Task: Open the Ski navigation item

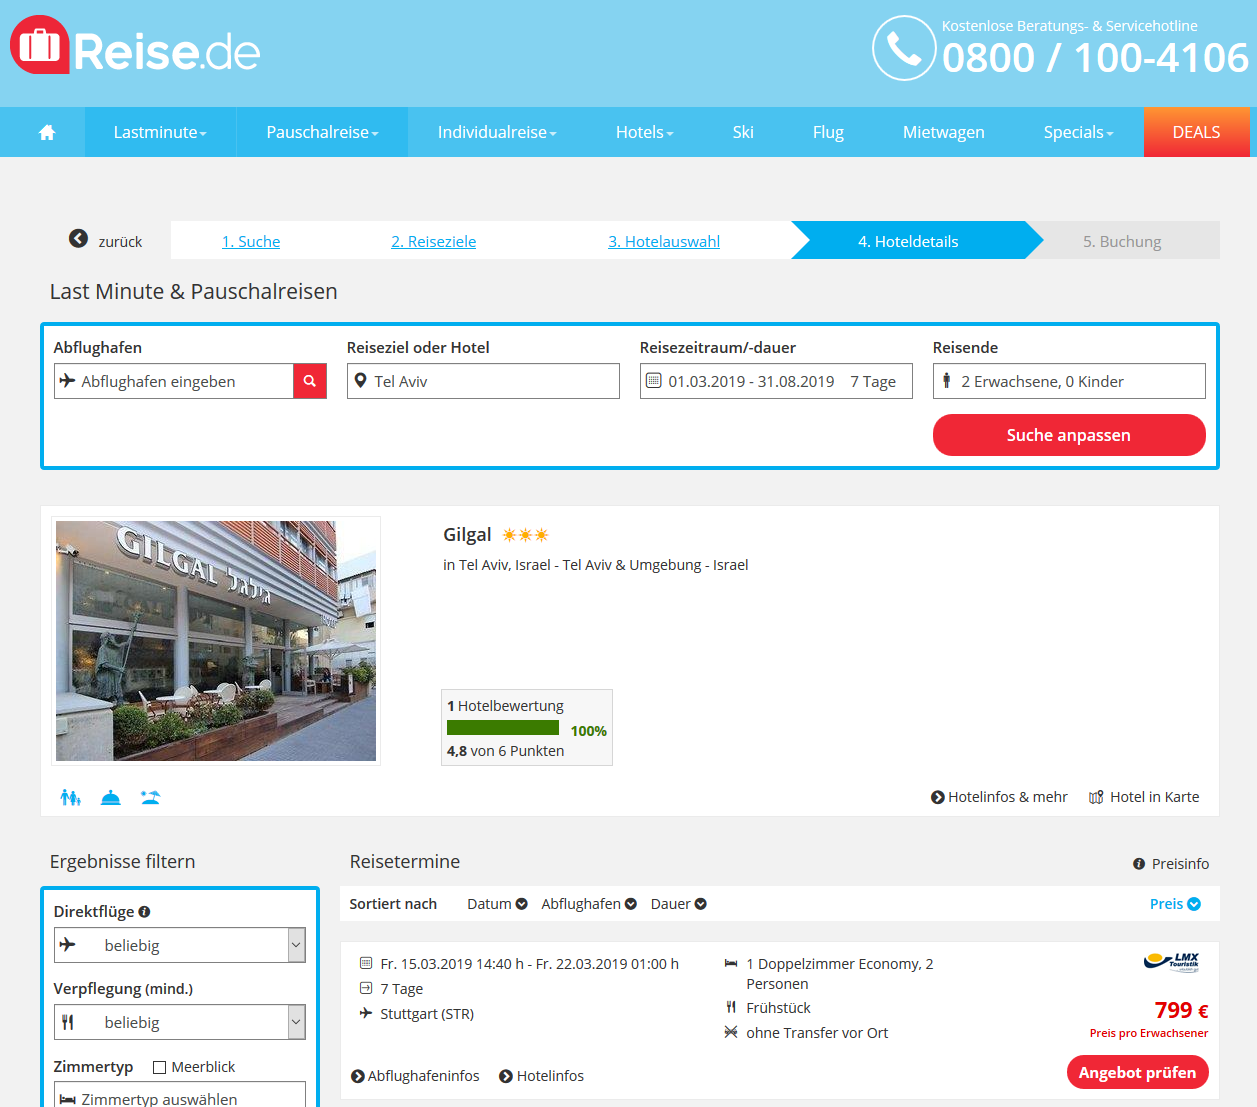Action: click(x=743, y=132)
